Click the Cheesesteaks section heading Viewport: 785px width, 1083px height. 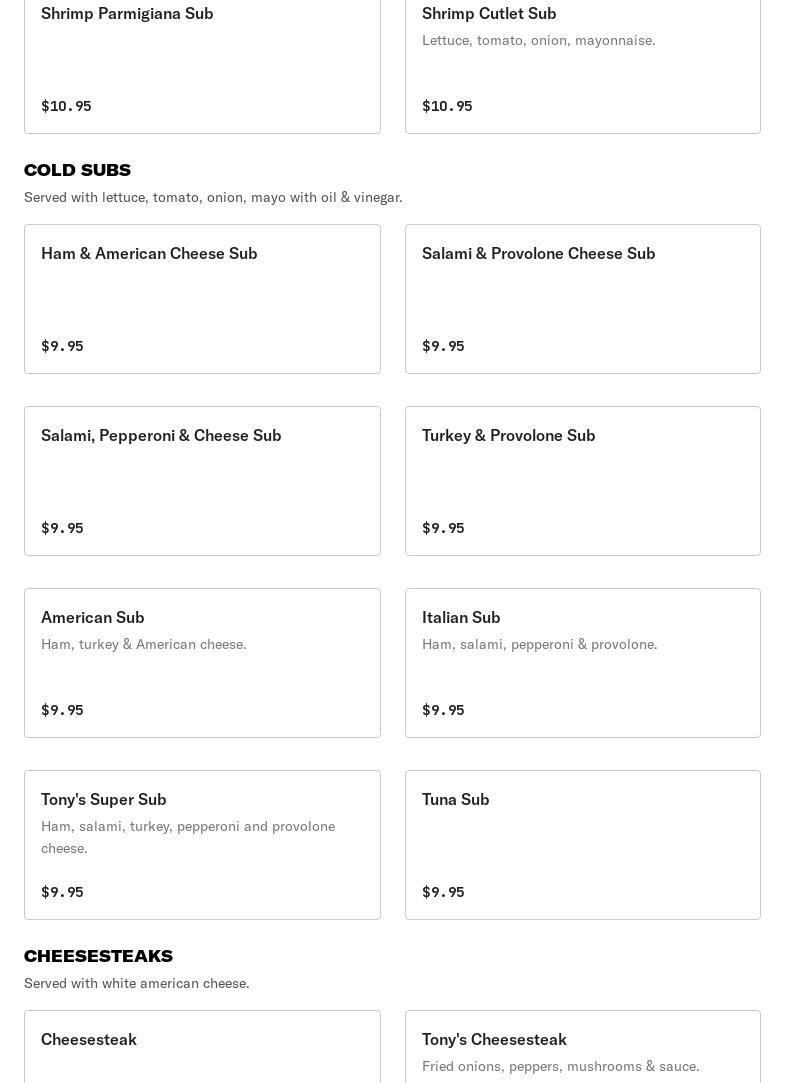point(98,956)
